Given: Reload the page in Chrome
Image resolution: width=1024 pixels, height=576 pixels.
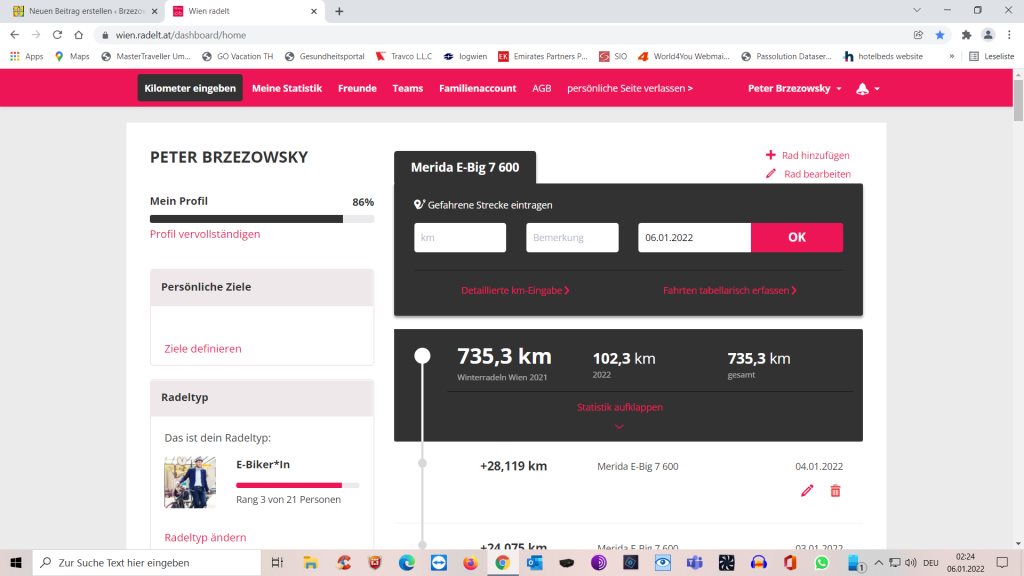Looking at the screenshot, I should 57,35.
